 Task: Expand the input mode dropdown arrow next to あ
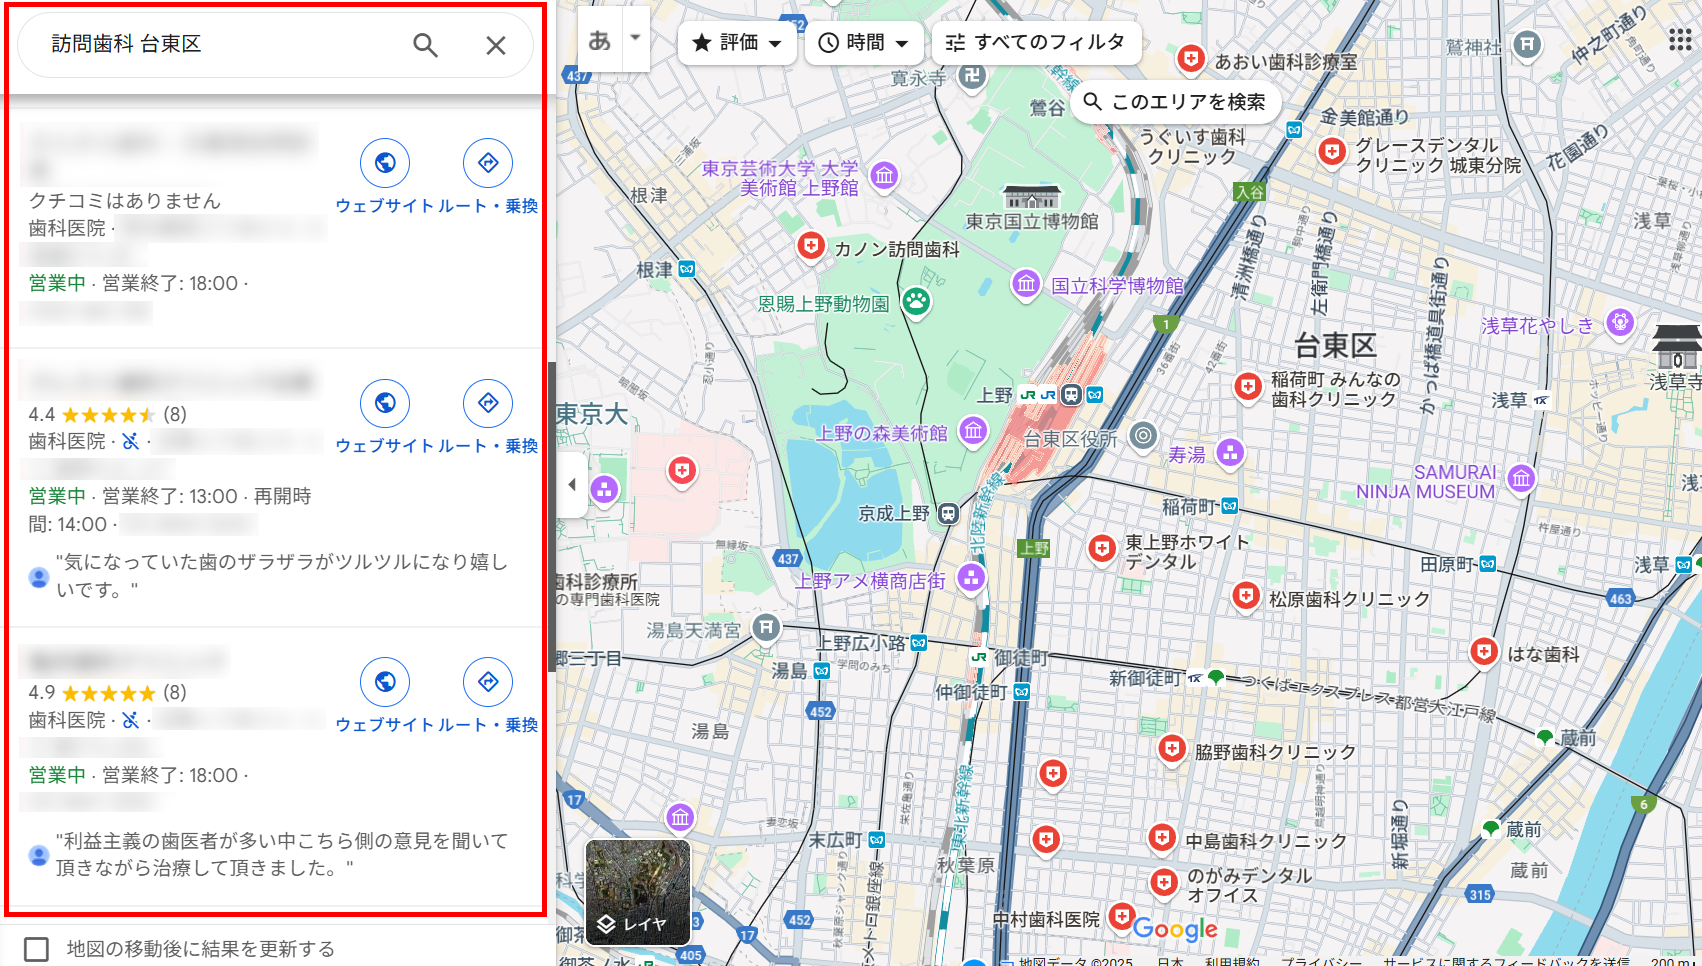tap(636, 40)
